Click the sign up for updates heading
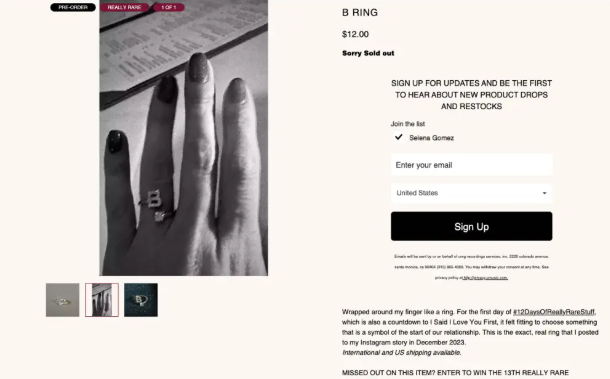 tap(472, 95)
